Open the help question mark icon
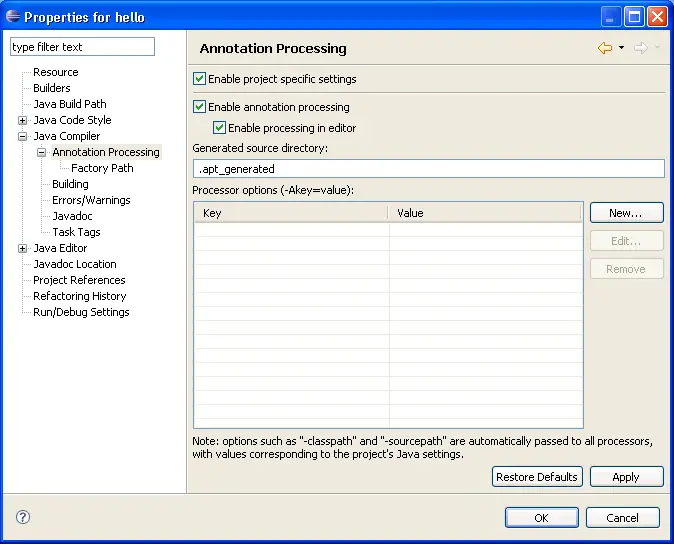Image resolution: width=674 pixels, height=544 pixels. click(23, 517)
